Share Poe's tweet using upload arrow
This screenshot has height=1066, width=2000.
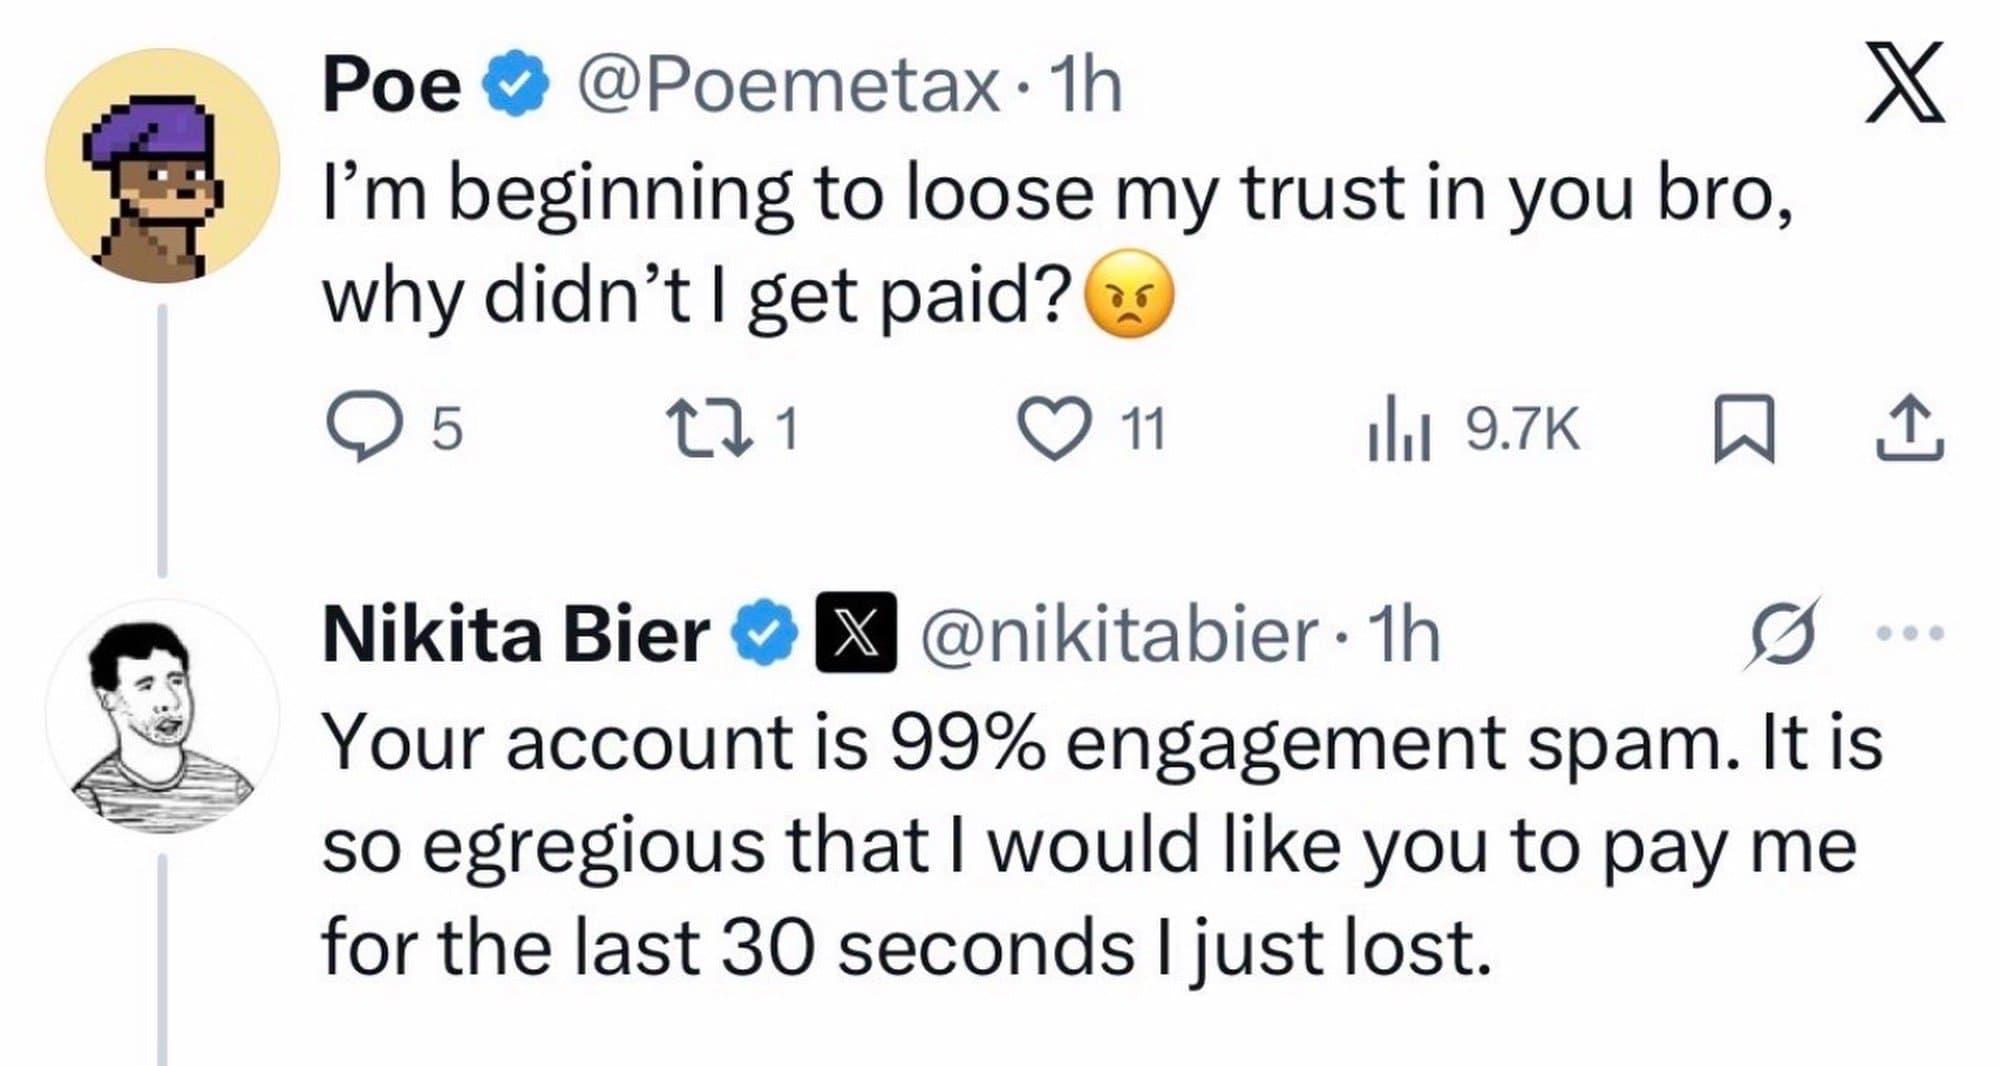tap(1910, 430)
